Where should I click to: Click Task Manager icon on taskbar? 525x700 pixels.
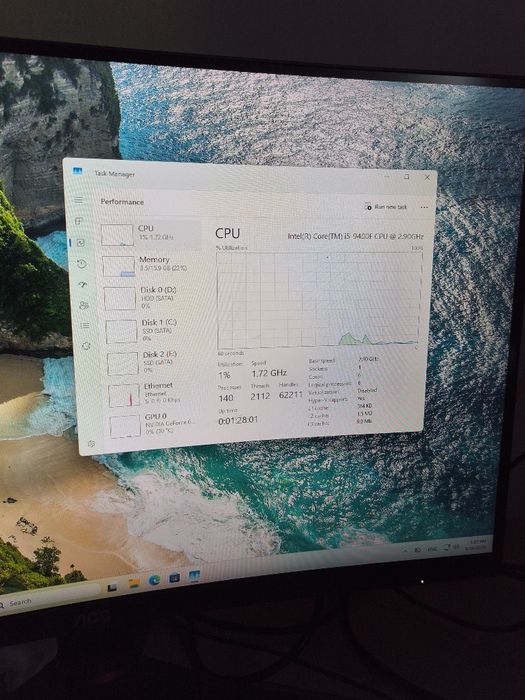click(194, 576)
